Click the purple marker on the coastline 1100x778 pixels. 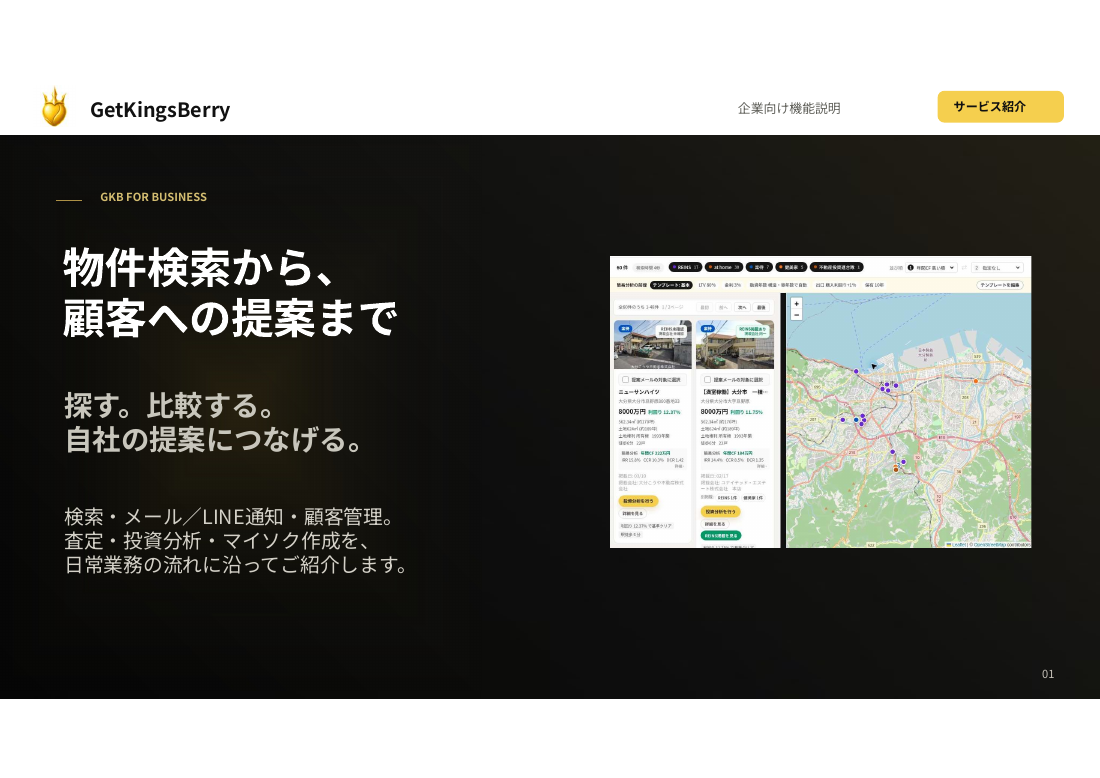(x=856, y=371)
